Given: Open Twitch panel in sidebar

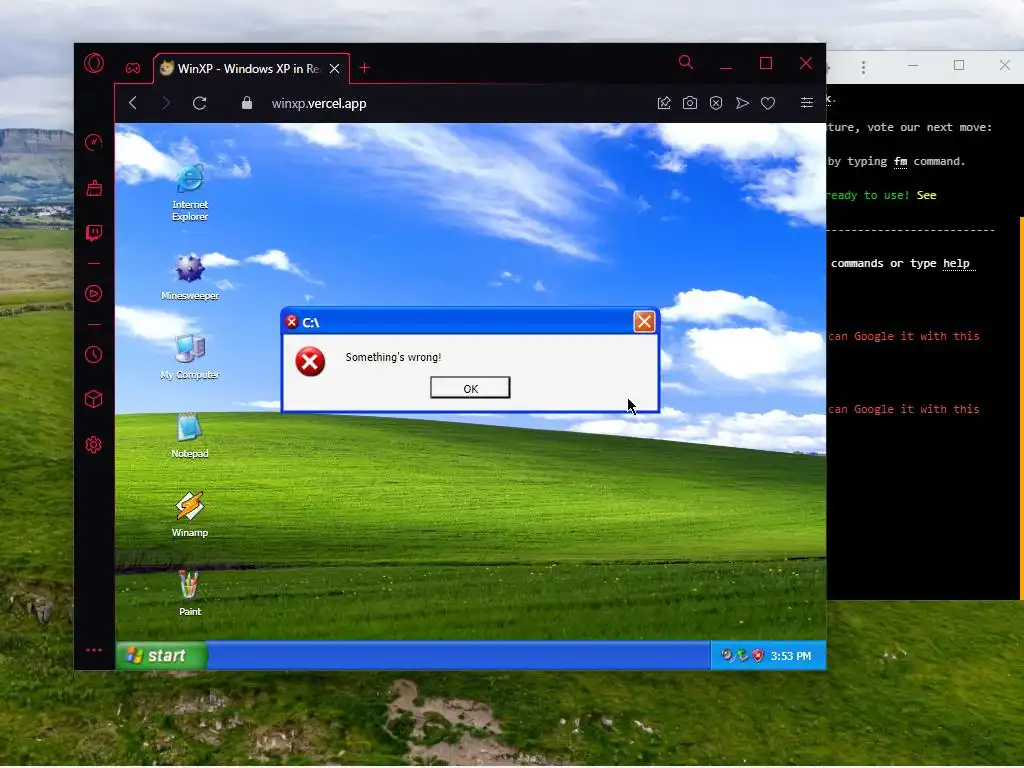Looking at the screenshot, I should point(94,233).
